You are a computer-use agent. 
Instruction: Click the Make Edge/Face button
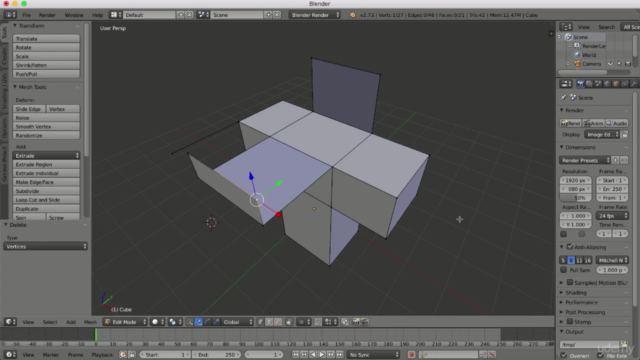(x=46, y=182)
